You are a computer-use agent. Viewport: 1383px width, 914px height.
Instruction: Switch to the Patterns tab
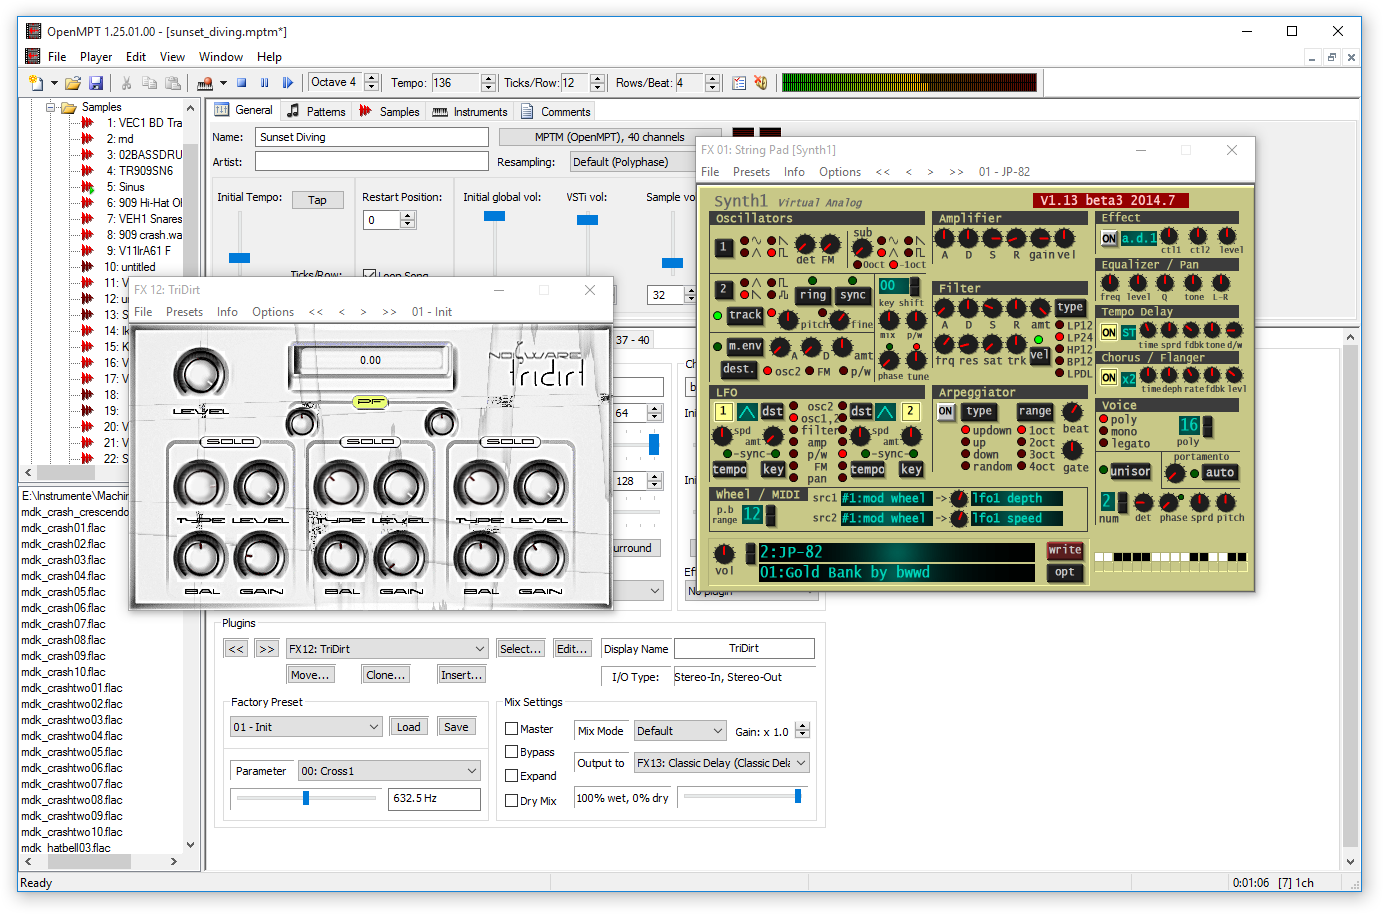(316, 111)
